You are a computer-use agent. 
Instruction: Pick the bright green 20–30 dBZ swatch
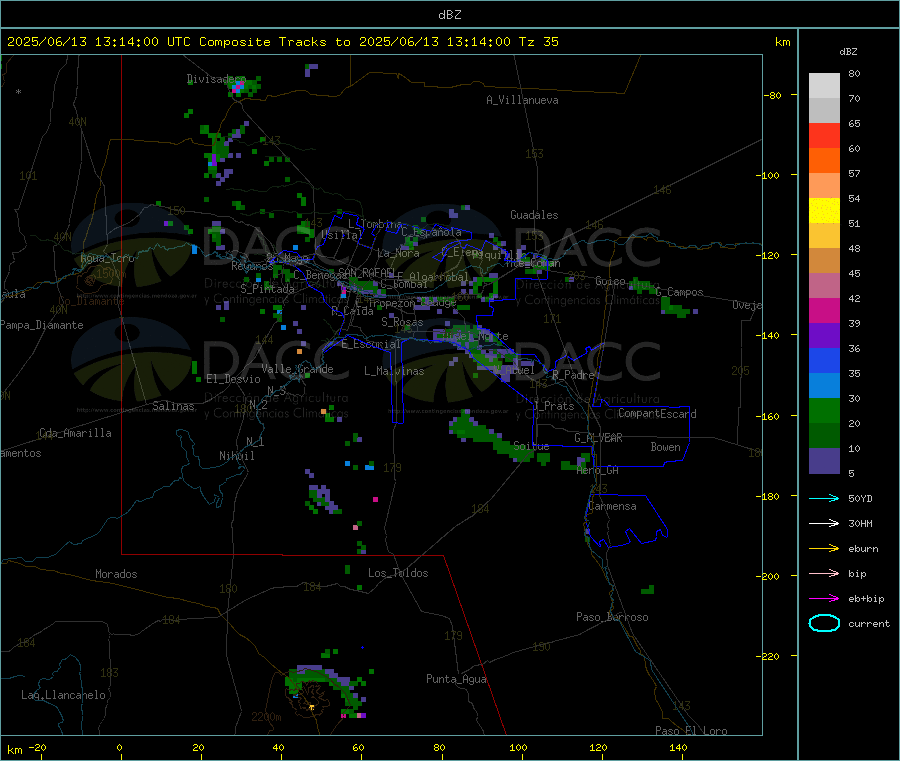(x=824, y=410)
